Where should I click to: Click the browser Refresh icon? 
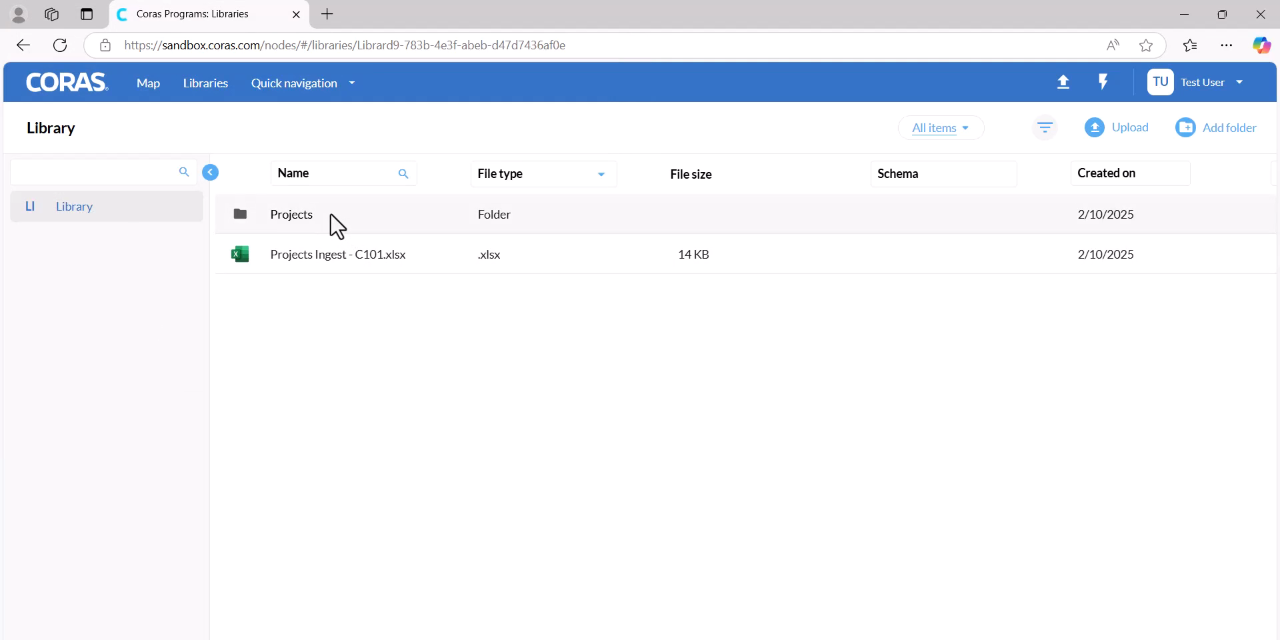pyautogui.click(x=60, y=45)
